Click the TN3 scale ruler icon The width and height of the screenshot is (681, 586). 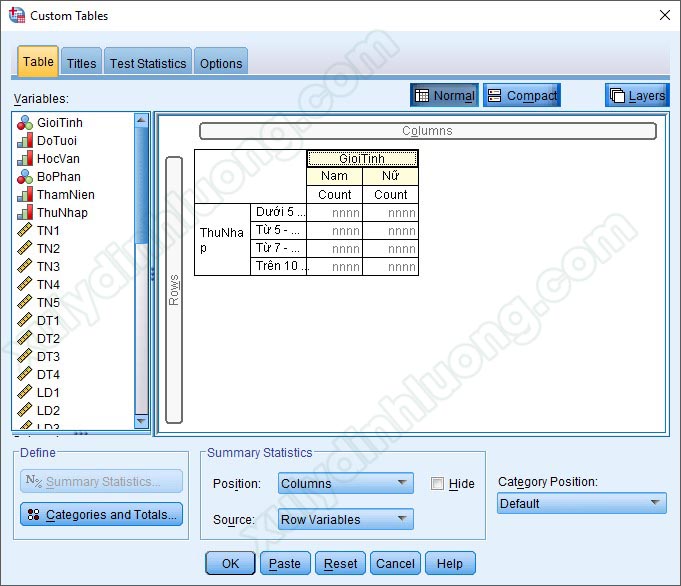(25, 266)
